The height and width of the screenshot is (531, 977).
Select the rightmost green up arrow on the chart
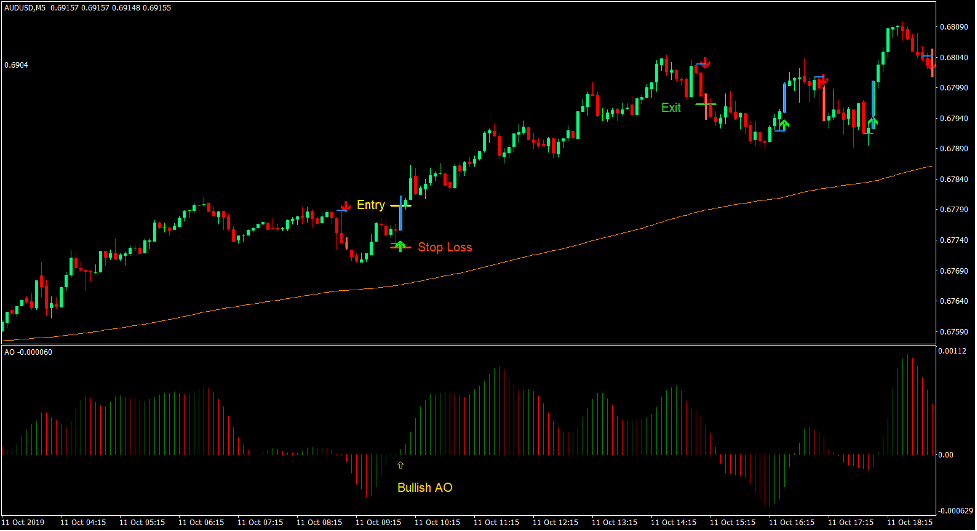tap(873, 124)
